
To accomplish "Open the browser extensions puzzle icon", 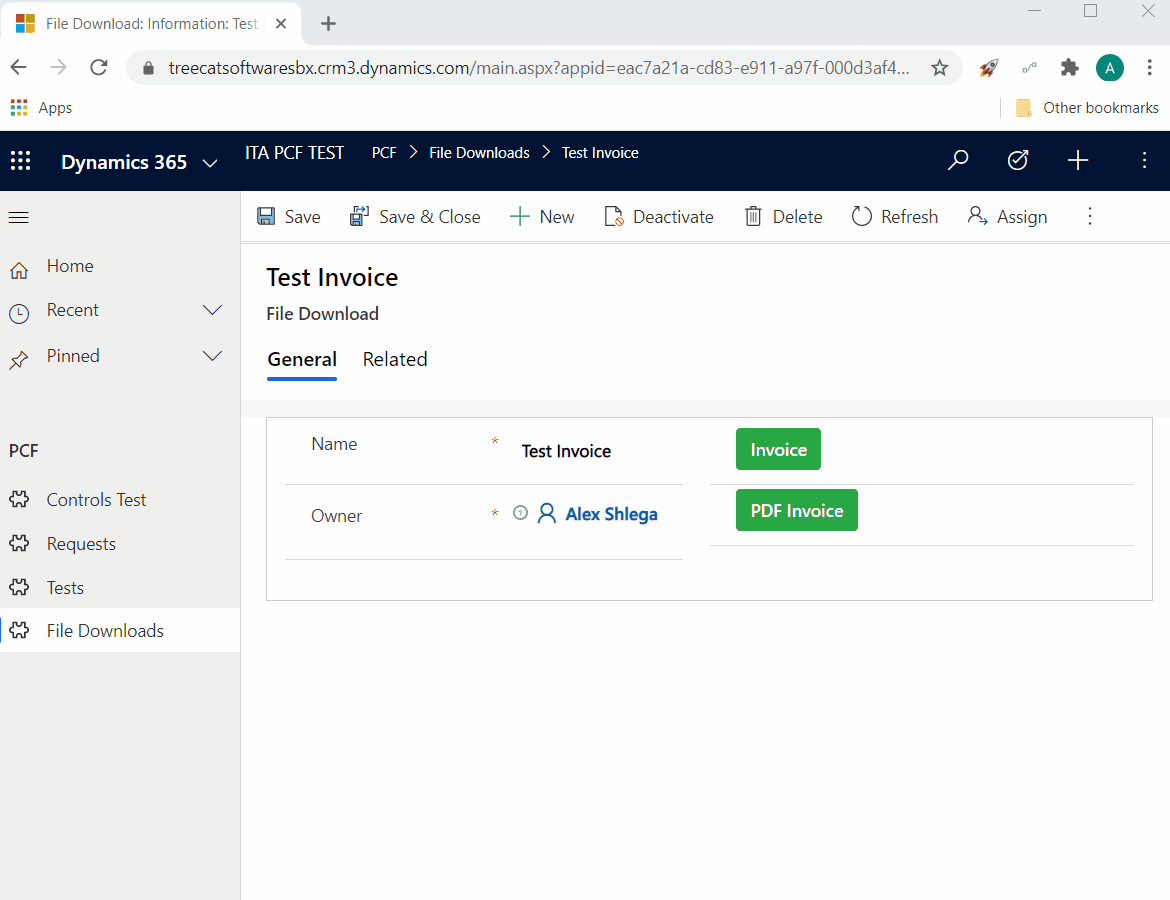I will pos(1069,68).
